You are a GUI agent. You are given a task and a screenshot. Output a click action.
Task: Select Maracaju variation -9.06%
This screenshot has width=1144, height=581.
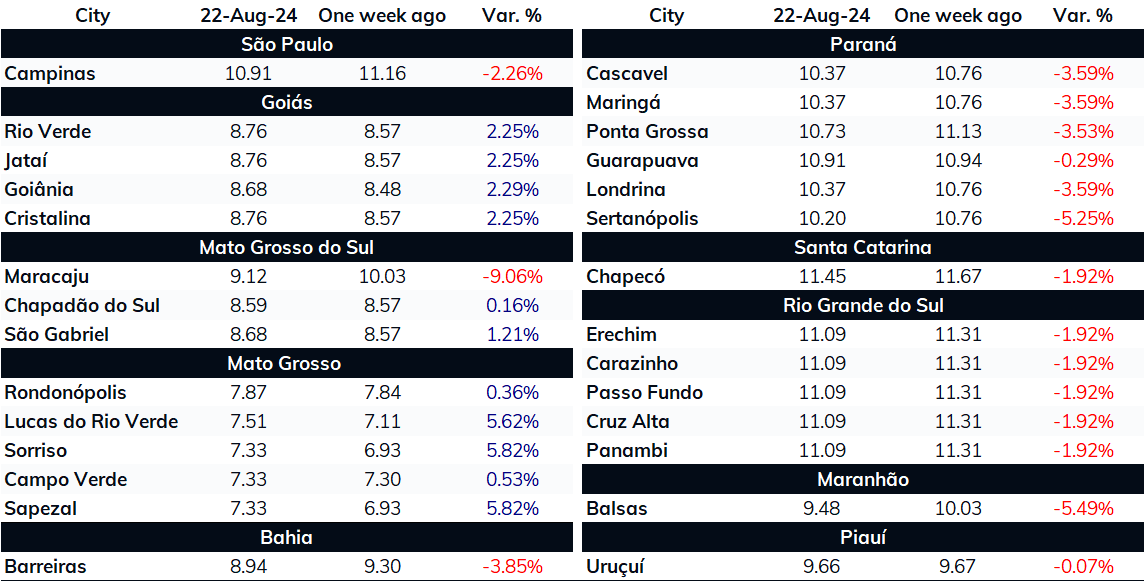click(x=512, y=277)
